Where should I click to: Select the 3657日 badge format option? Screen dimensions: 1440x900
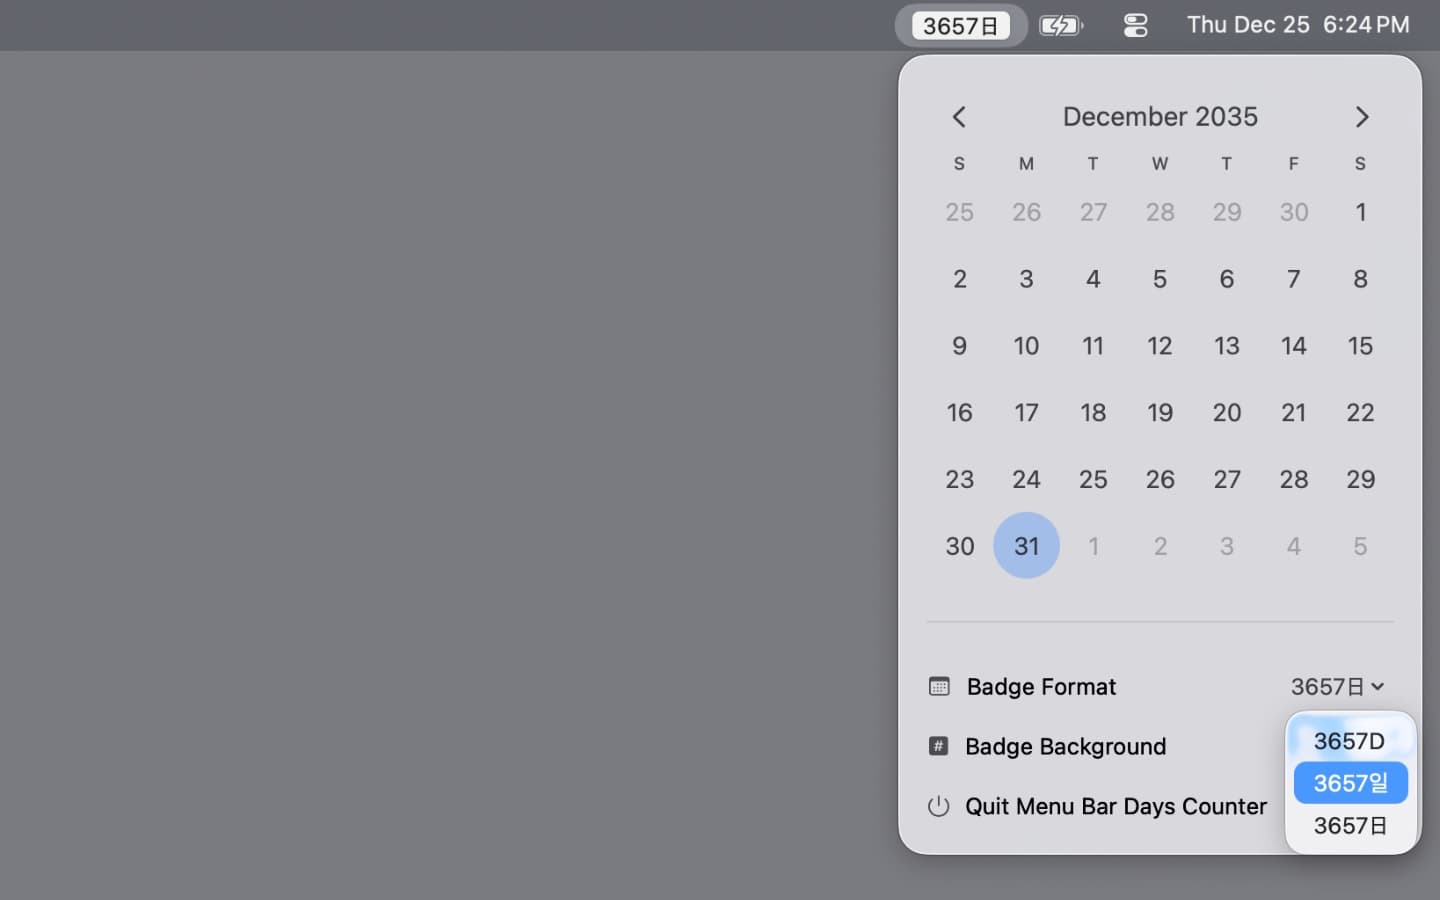click(x=1349, y=825)
